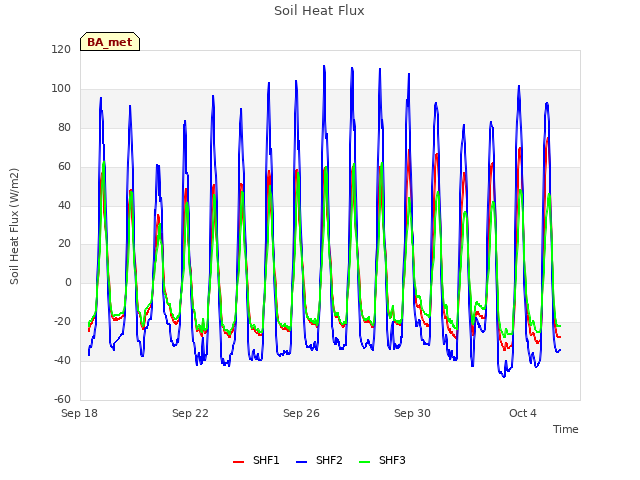Viewport: 640px width, 480px height.
Task: Click the blue SHF2 legend marker
Action: pos(301,462)
